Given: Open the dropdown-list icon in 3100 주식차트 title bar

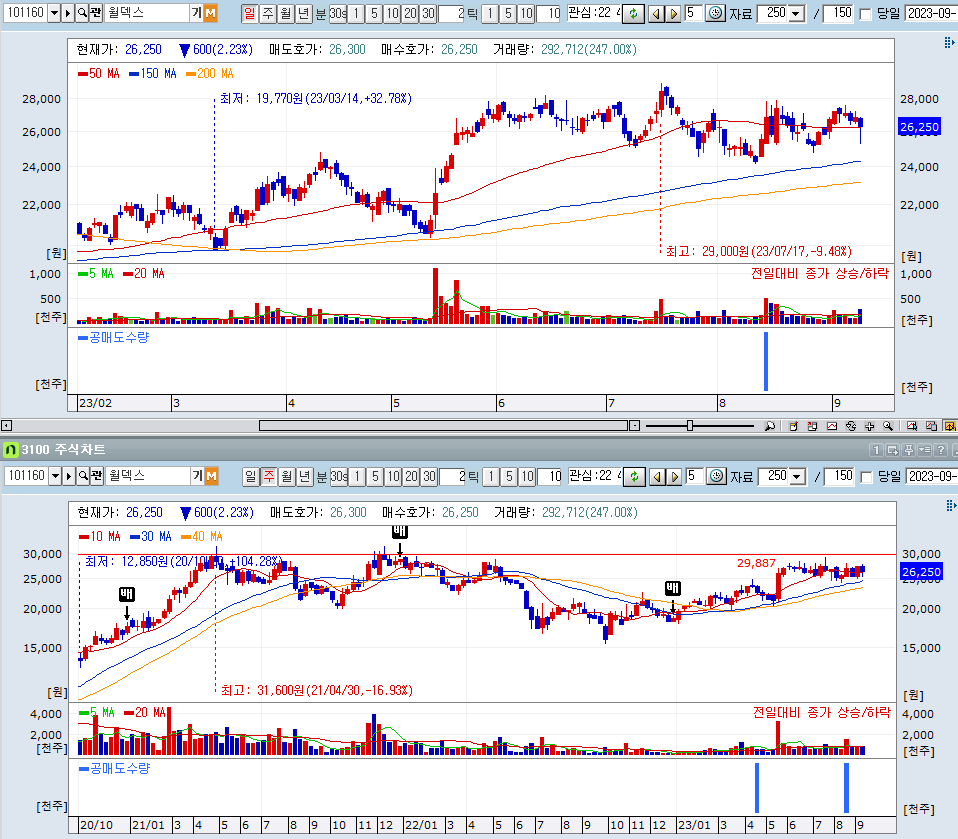Looking at the screenshot, I should point(924,450).
